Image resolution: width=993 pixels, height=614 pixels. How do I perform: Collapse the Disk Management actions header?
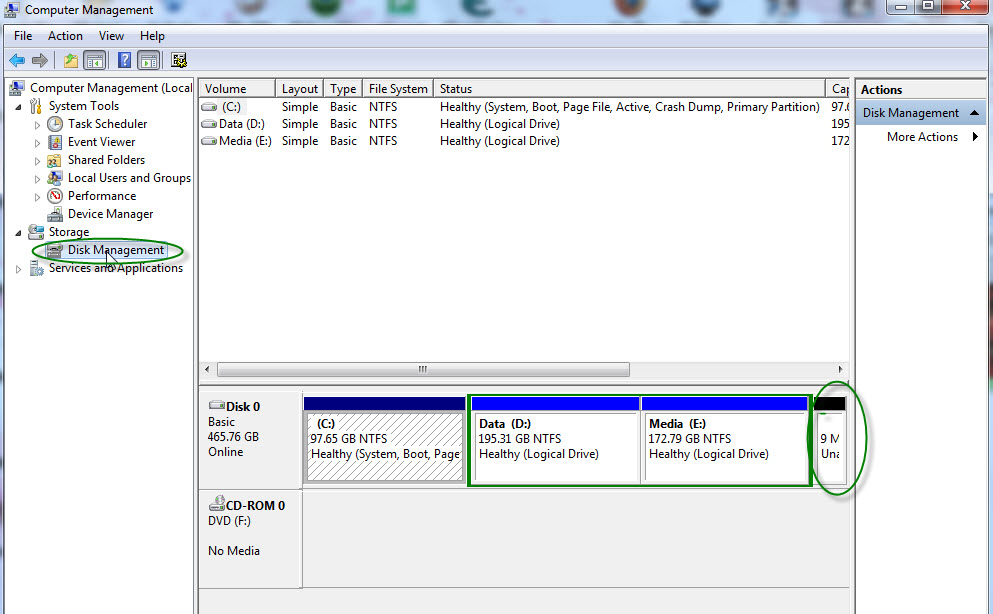tap(974, 113)
